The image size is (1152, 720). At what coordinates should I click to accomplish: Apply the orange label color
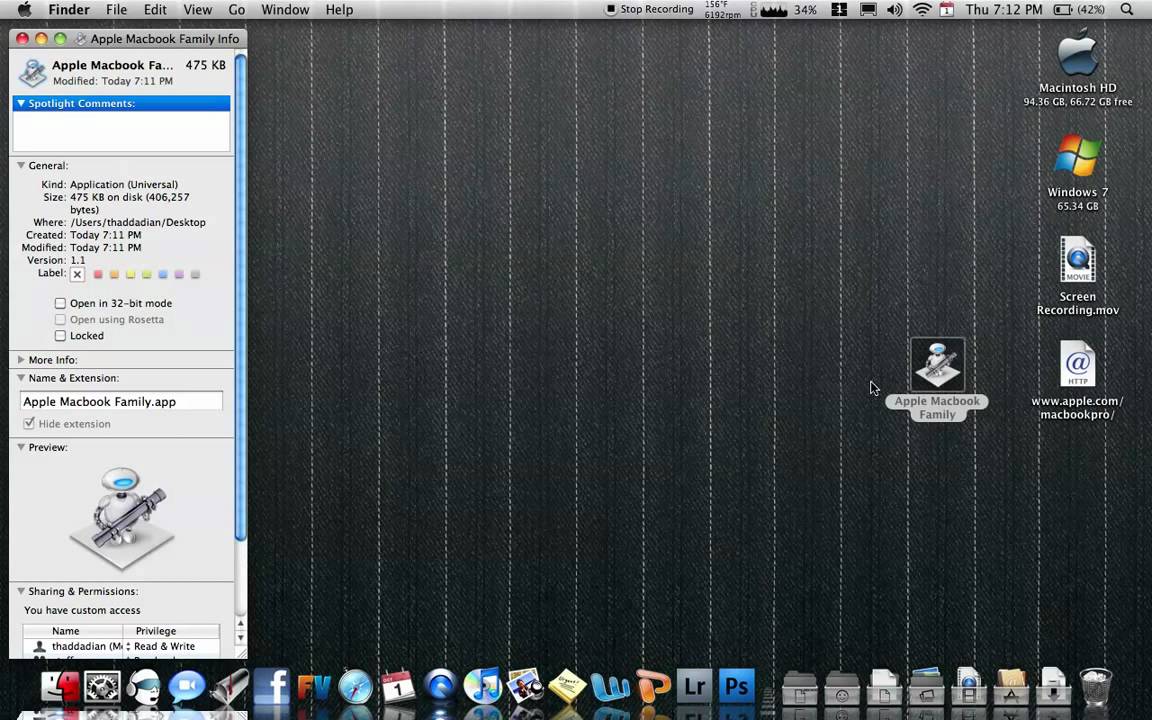pos(114,274)
